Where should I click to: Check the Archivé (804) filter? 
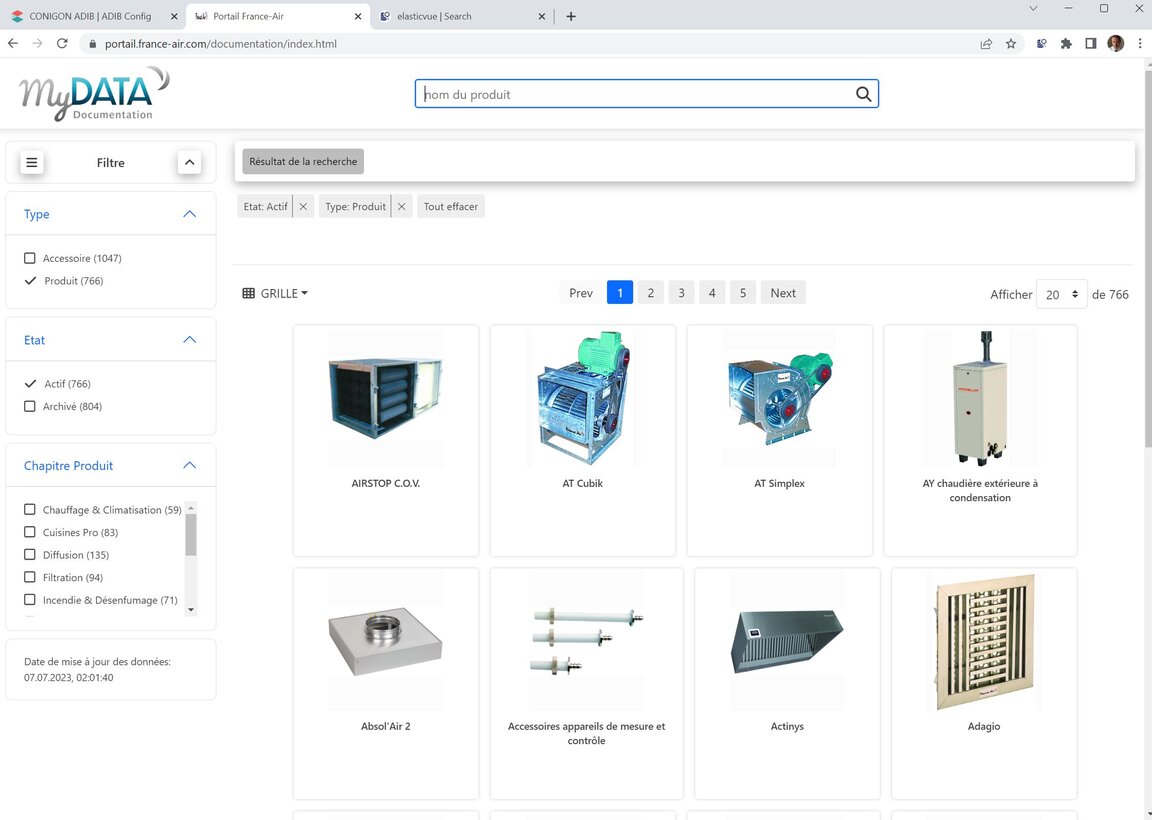click(x=29, y=406)
